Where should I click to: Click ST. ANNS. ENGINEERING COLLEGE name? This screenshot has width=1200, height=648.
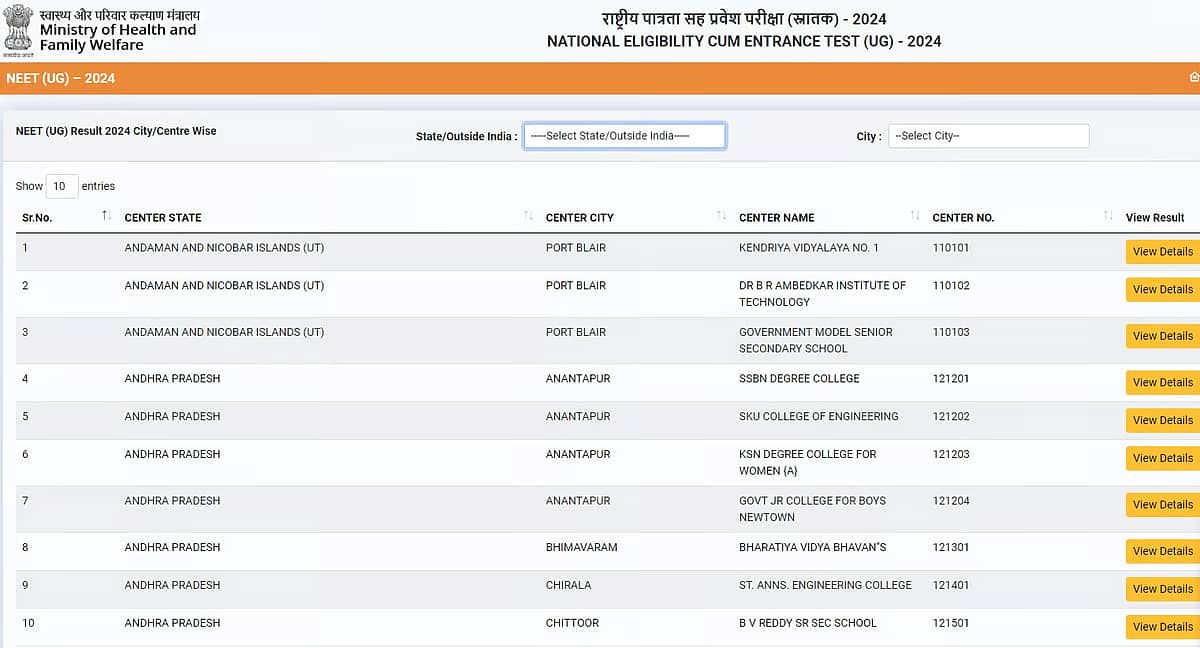click(826, 585)
